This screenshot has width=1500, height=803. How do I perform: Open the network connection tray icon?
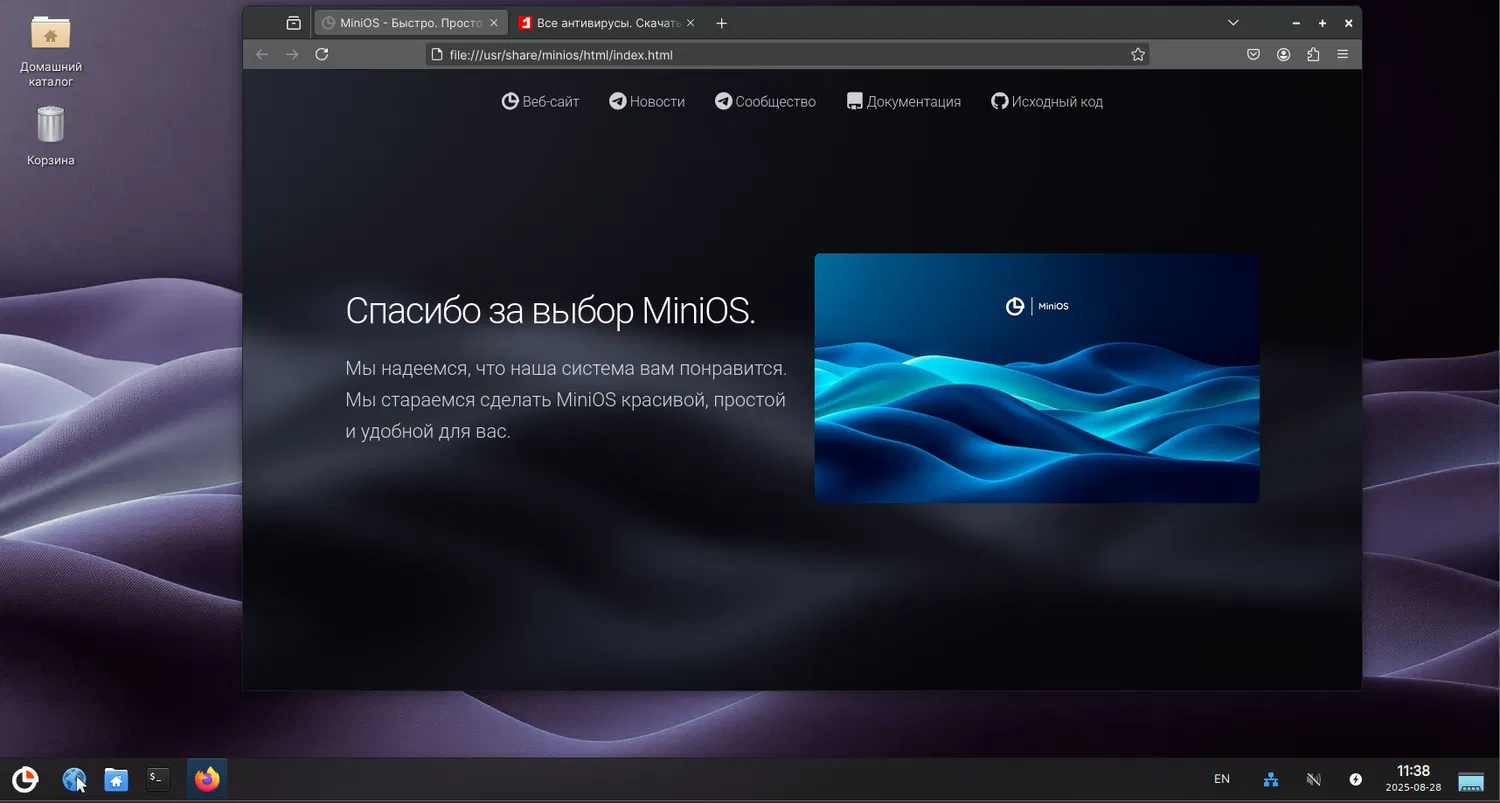pos(1271,780)
